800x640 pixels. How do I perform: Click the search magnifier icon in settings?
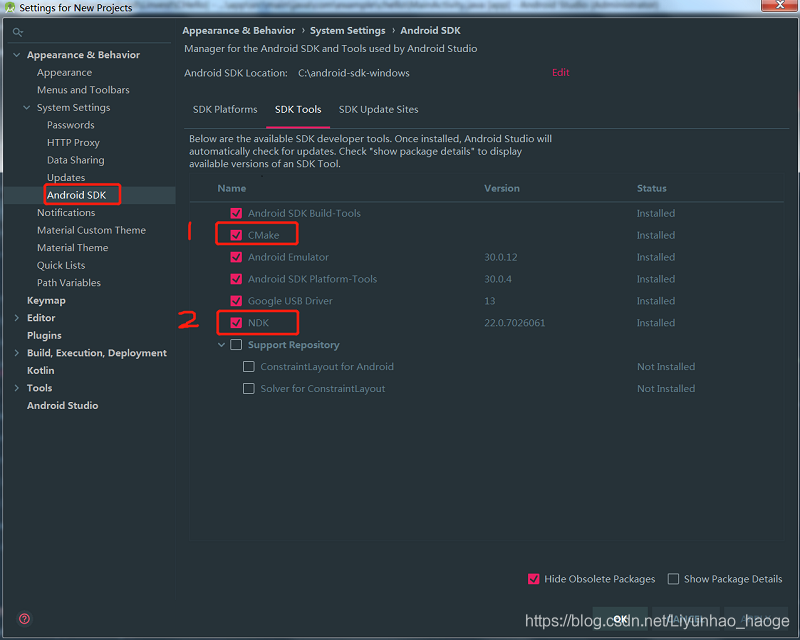click(x=17, y=32)
